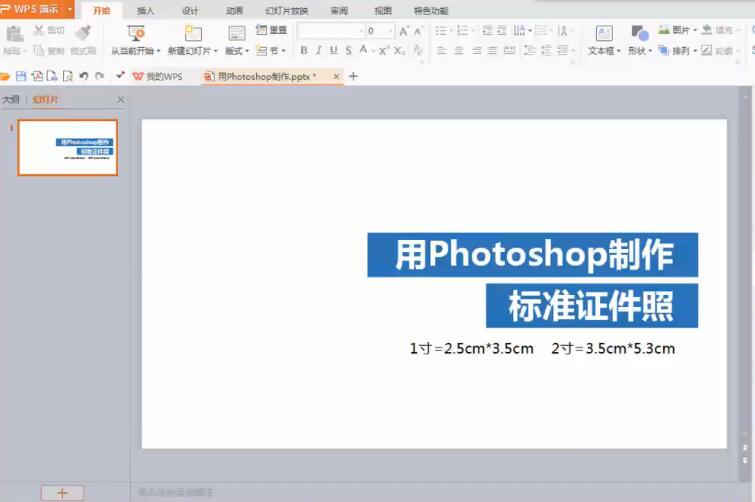The height and width of the screenshot is (502, 755).
Task: Expand the 新建幻灯片 dropdown arrow
Action: click(x=216, y=51)
